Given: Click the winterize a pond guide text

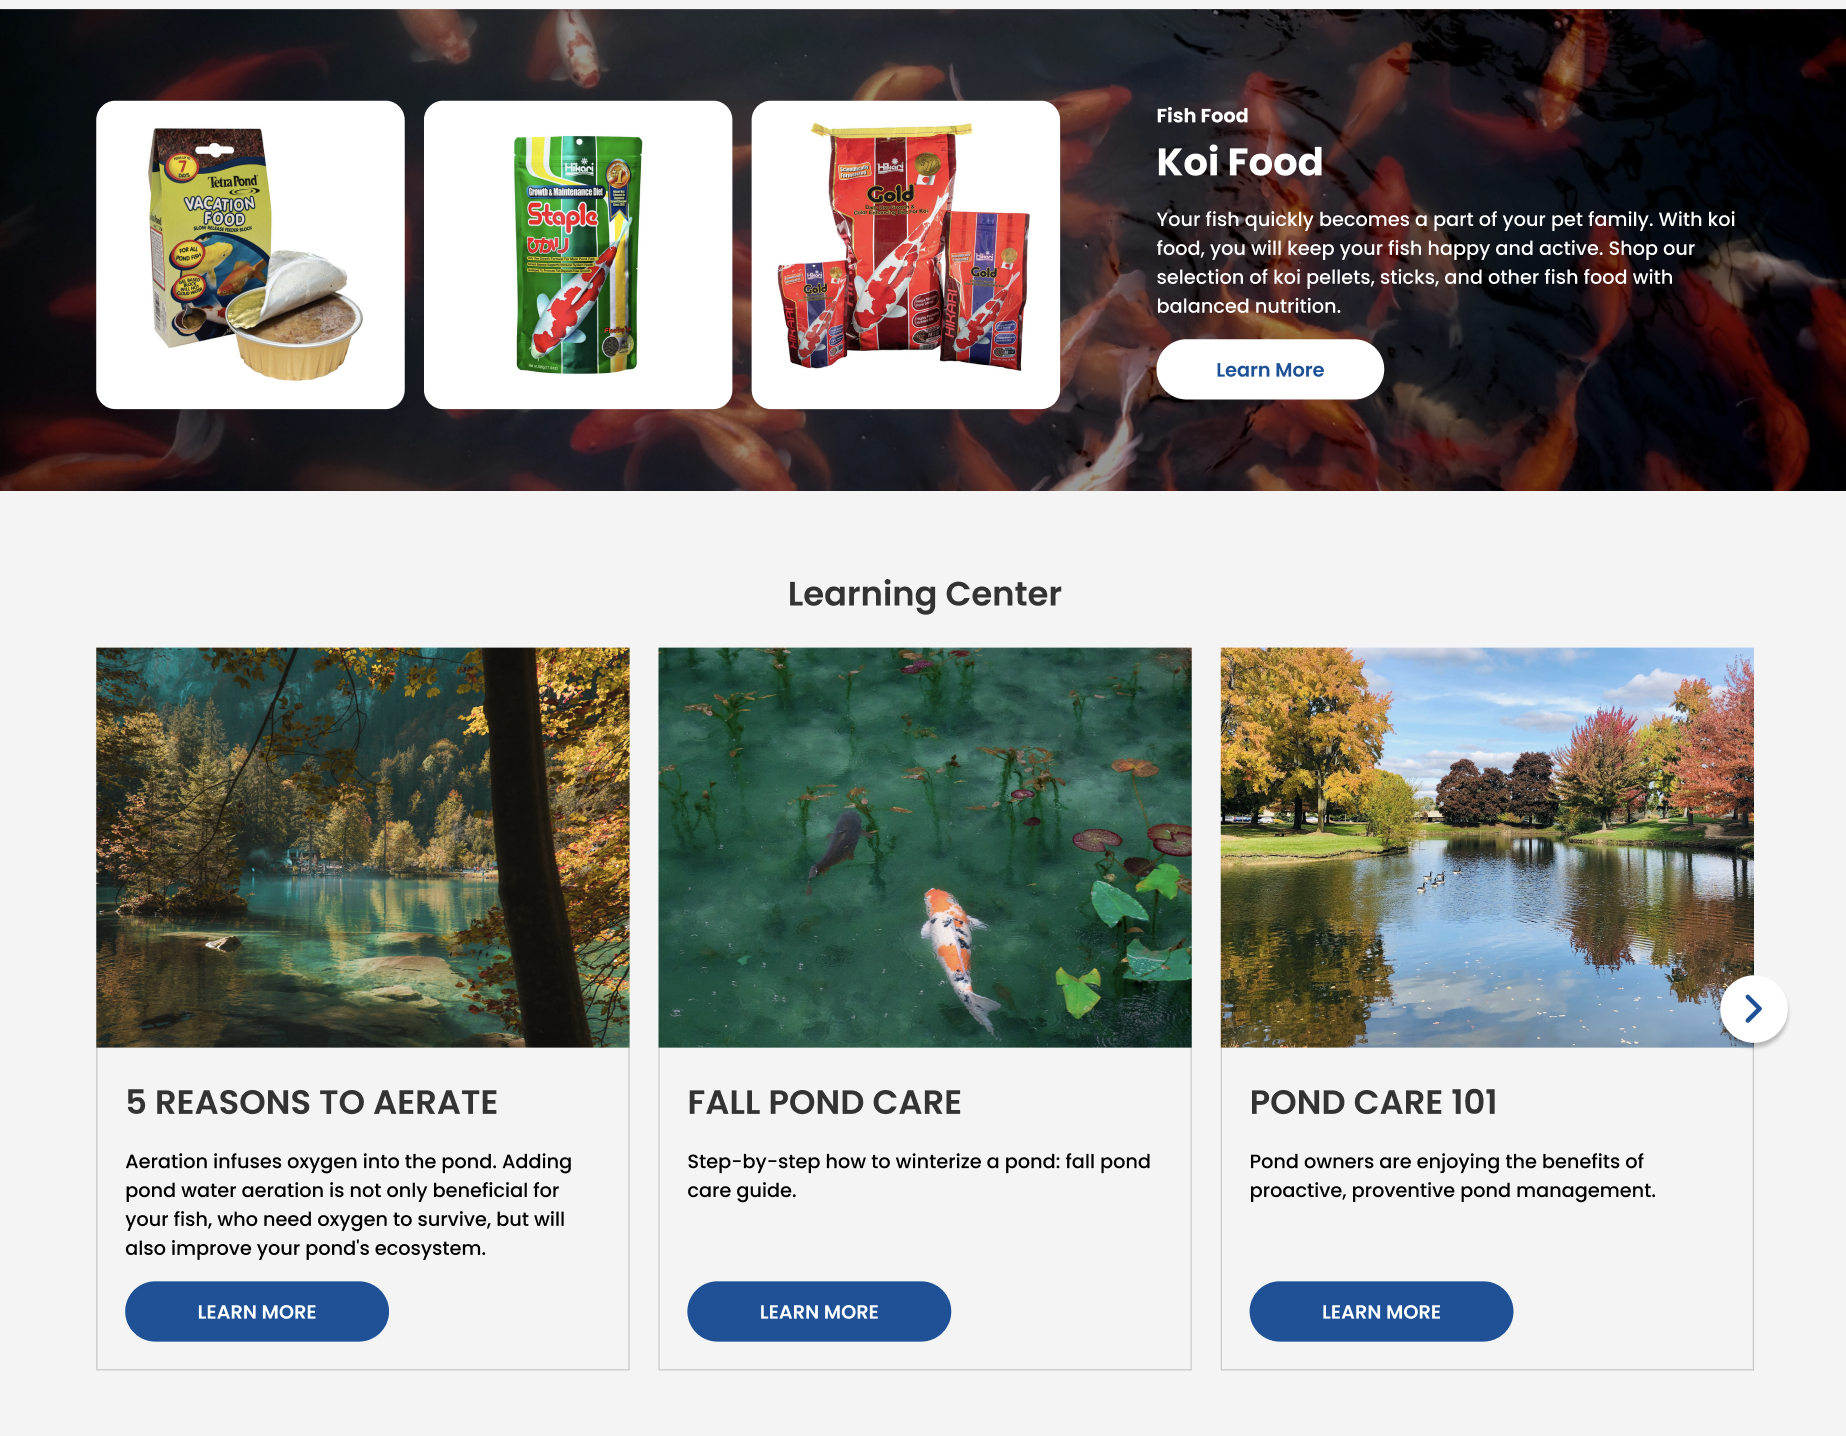Looking at the screenshot, I should point(918,1175).
